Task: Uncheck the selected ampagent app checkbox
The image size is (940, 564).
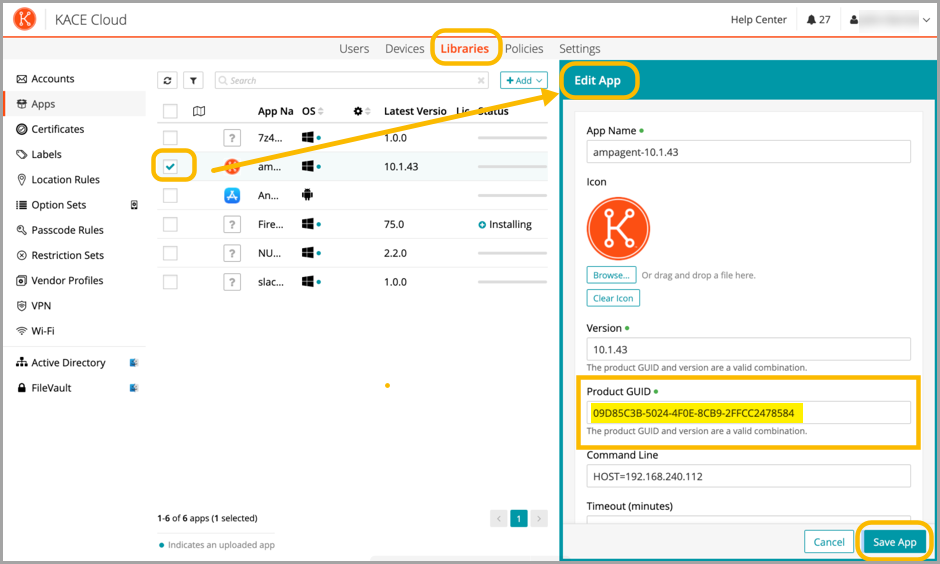Action: (171, 166)
